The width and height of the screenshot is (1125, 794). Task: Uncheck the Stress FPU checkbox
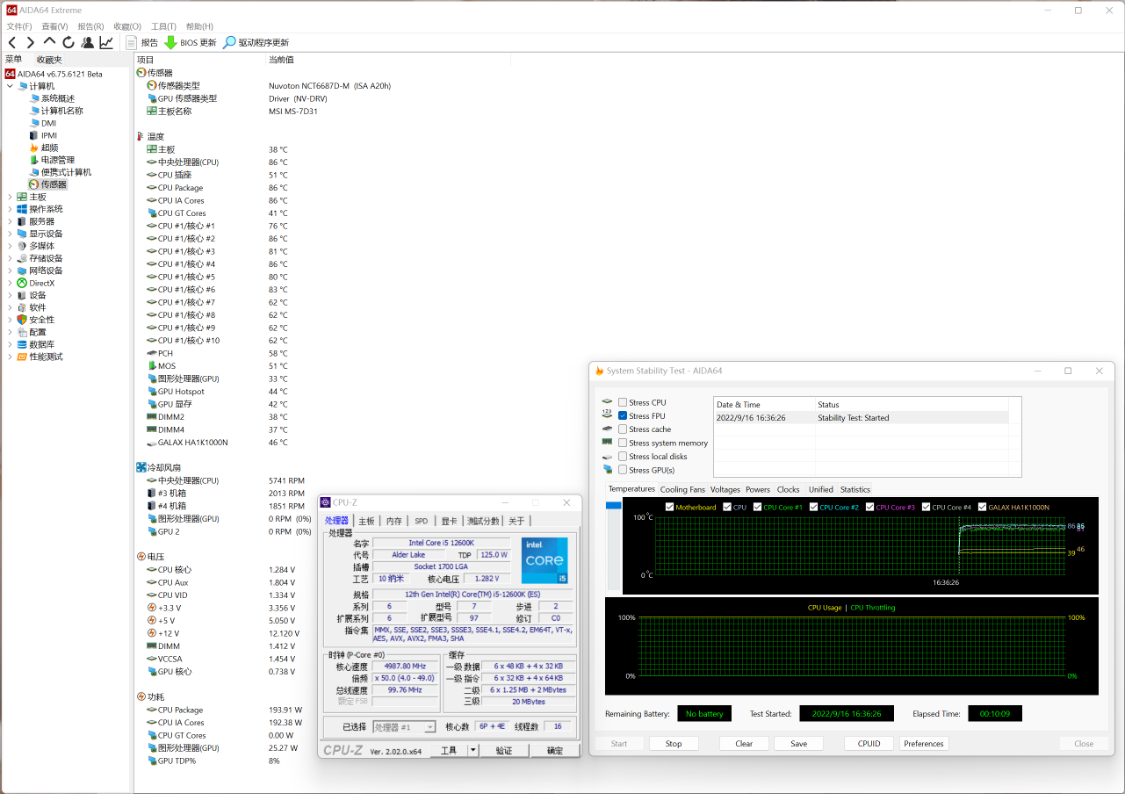[x=623, y=416]
